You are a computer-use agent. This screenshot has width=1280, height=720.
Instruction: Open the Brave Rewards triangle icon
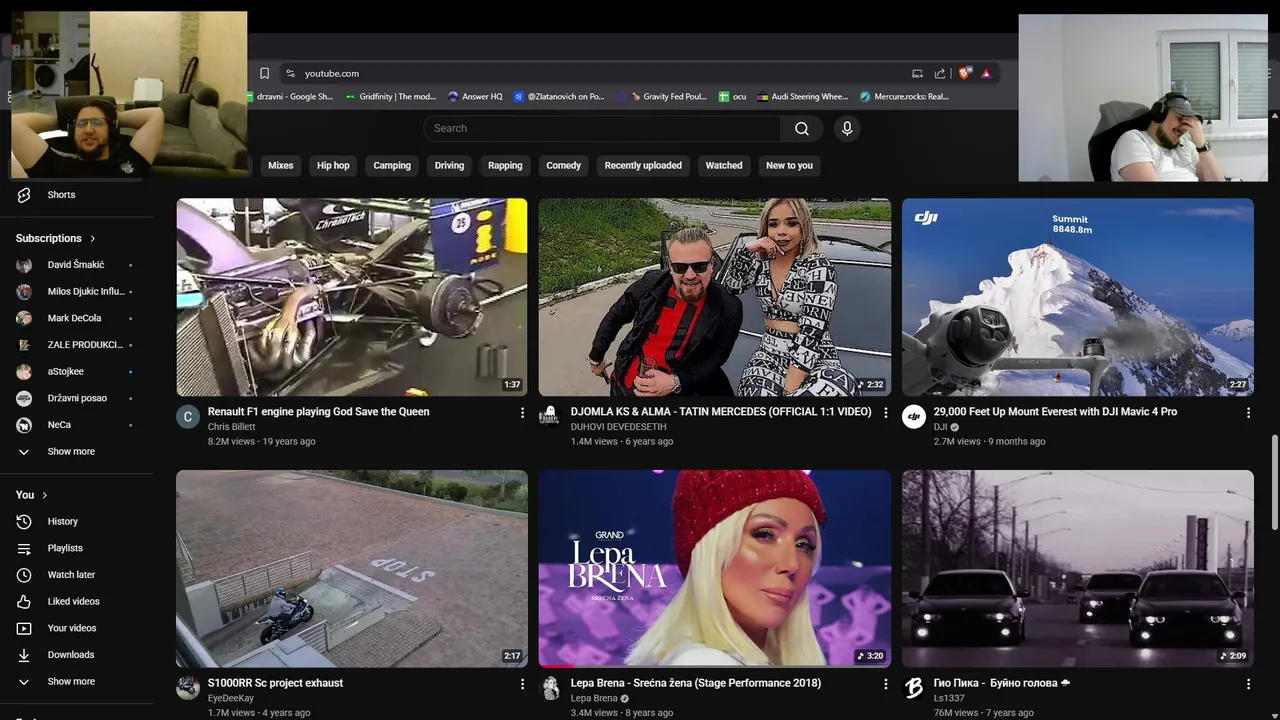[x=986, y=73]
